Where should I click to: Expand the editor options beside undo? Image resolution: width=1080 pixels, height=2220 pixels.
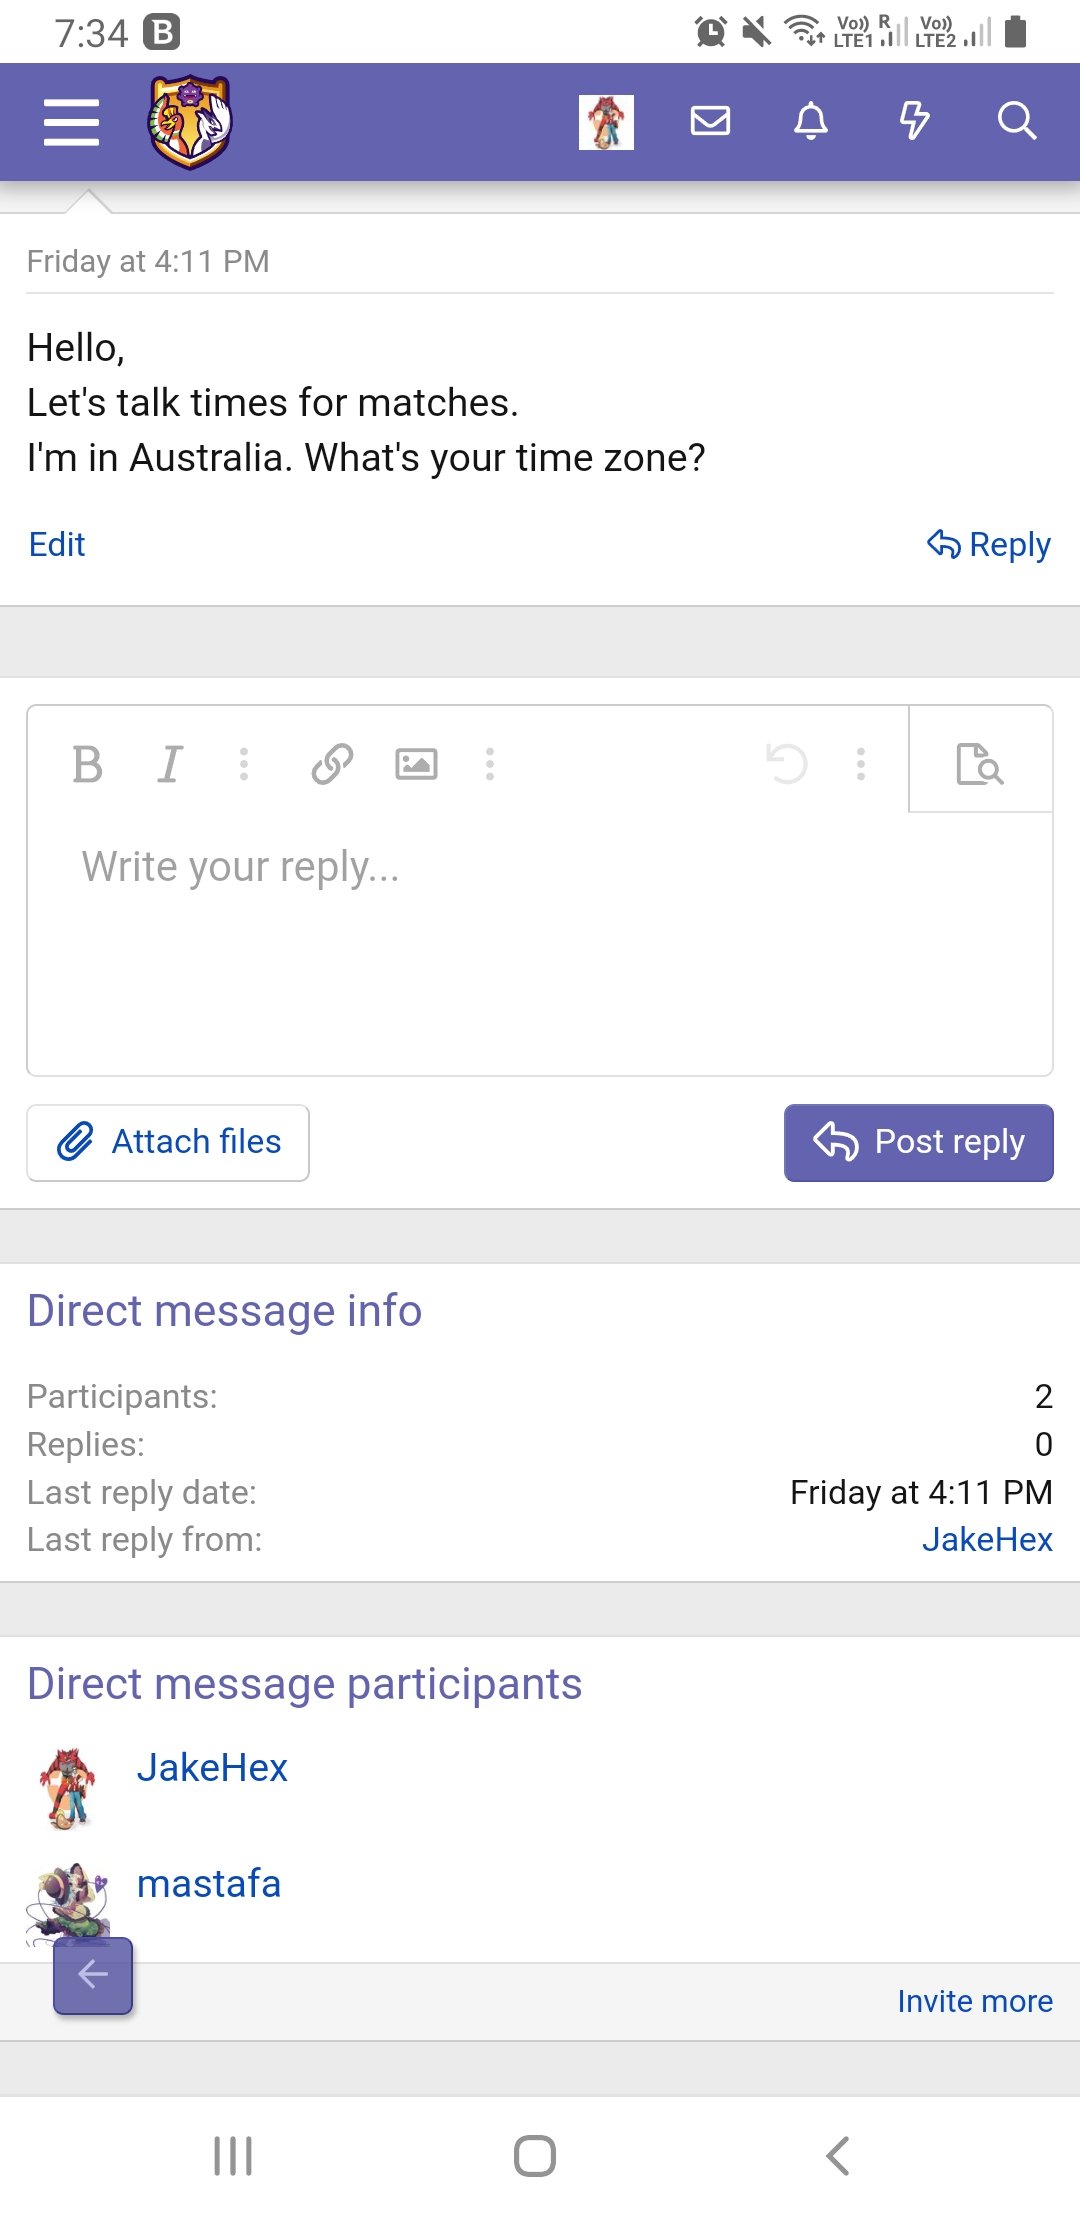tap(861, 765)
